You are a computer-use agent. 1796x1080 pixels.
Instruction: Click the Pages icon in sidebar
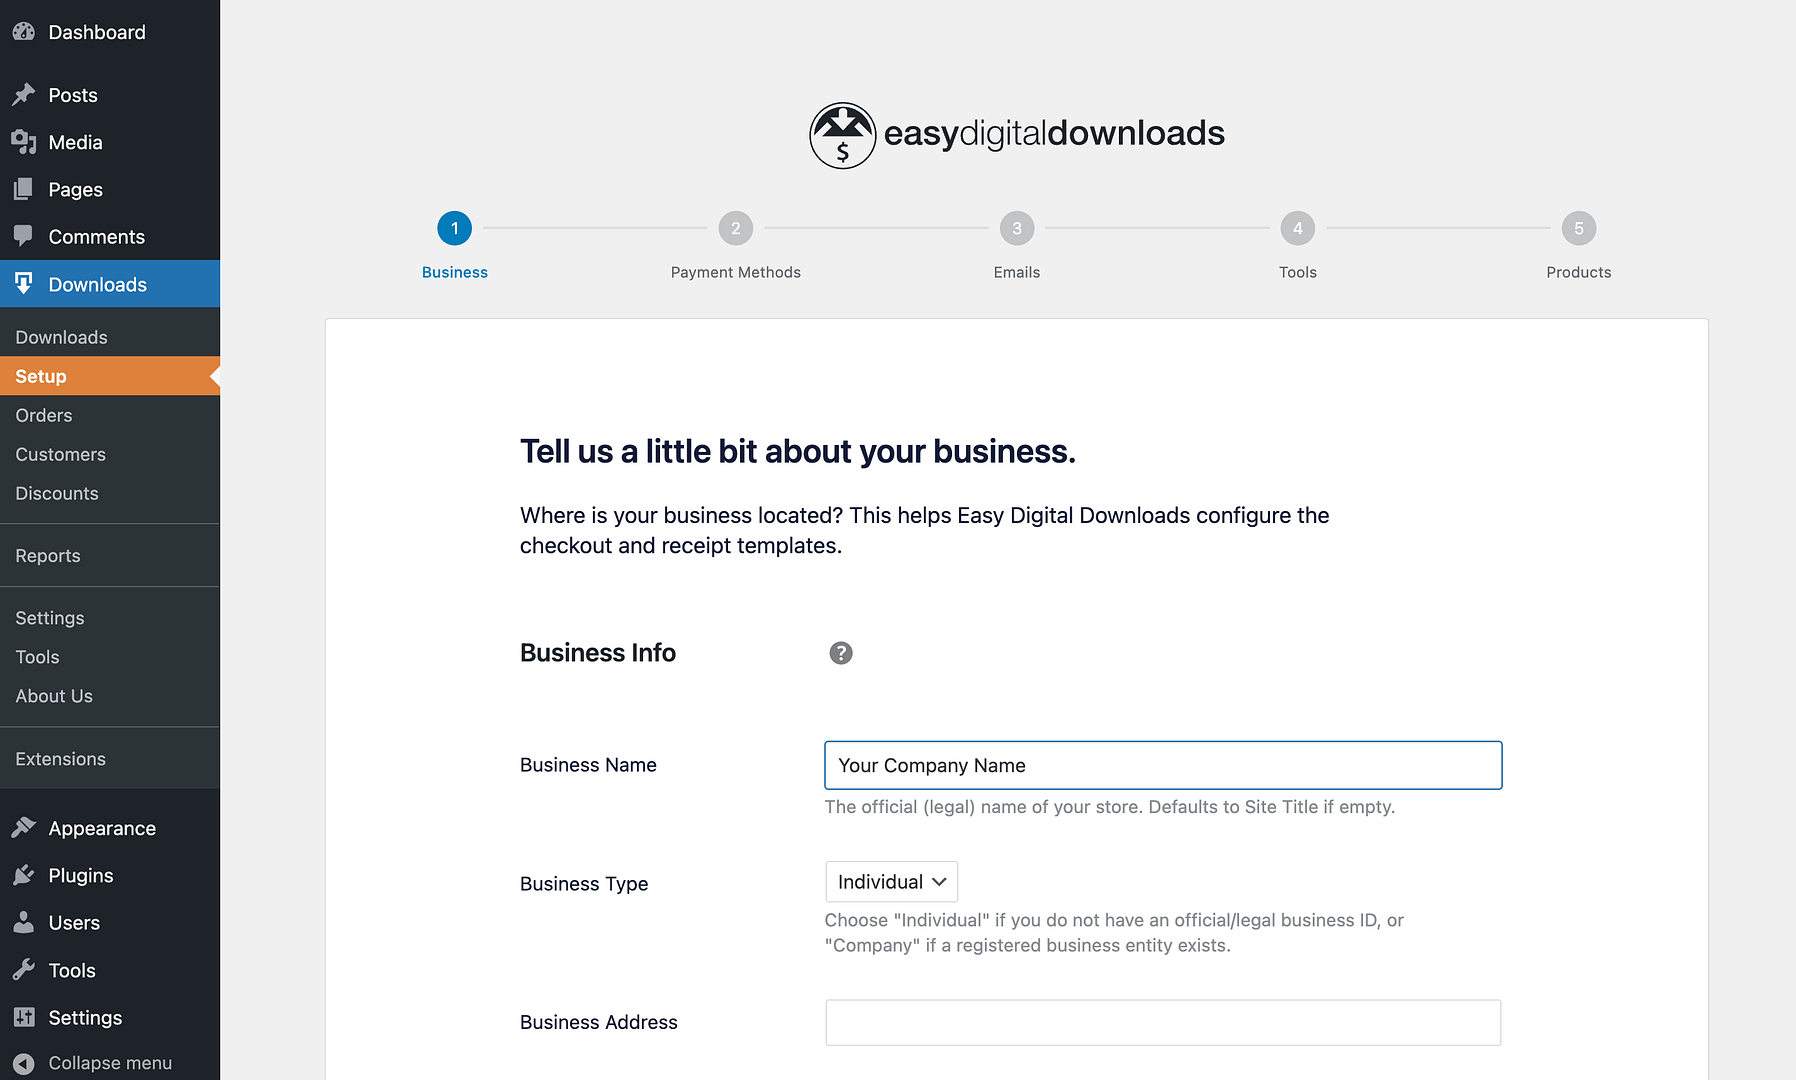pos(24,189)
